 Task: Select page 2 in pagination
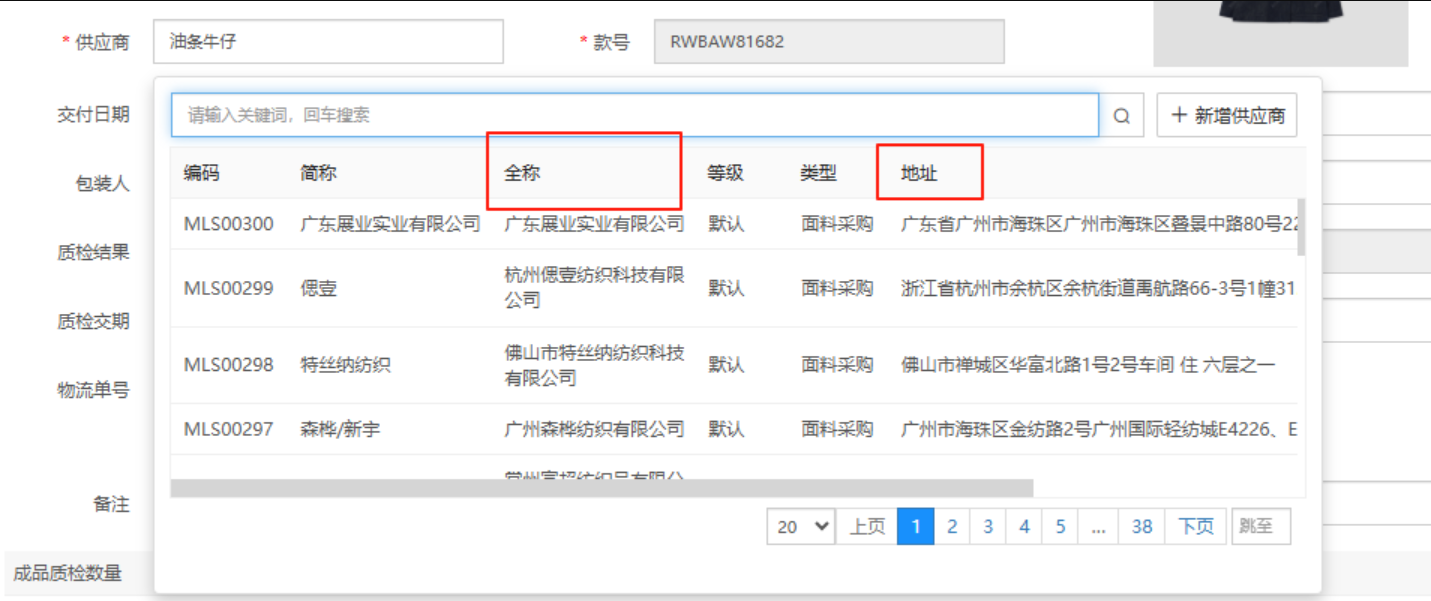(952, 526)
